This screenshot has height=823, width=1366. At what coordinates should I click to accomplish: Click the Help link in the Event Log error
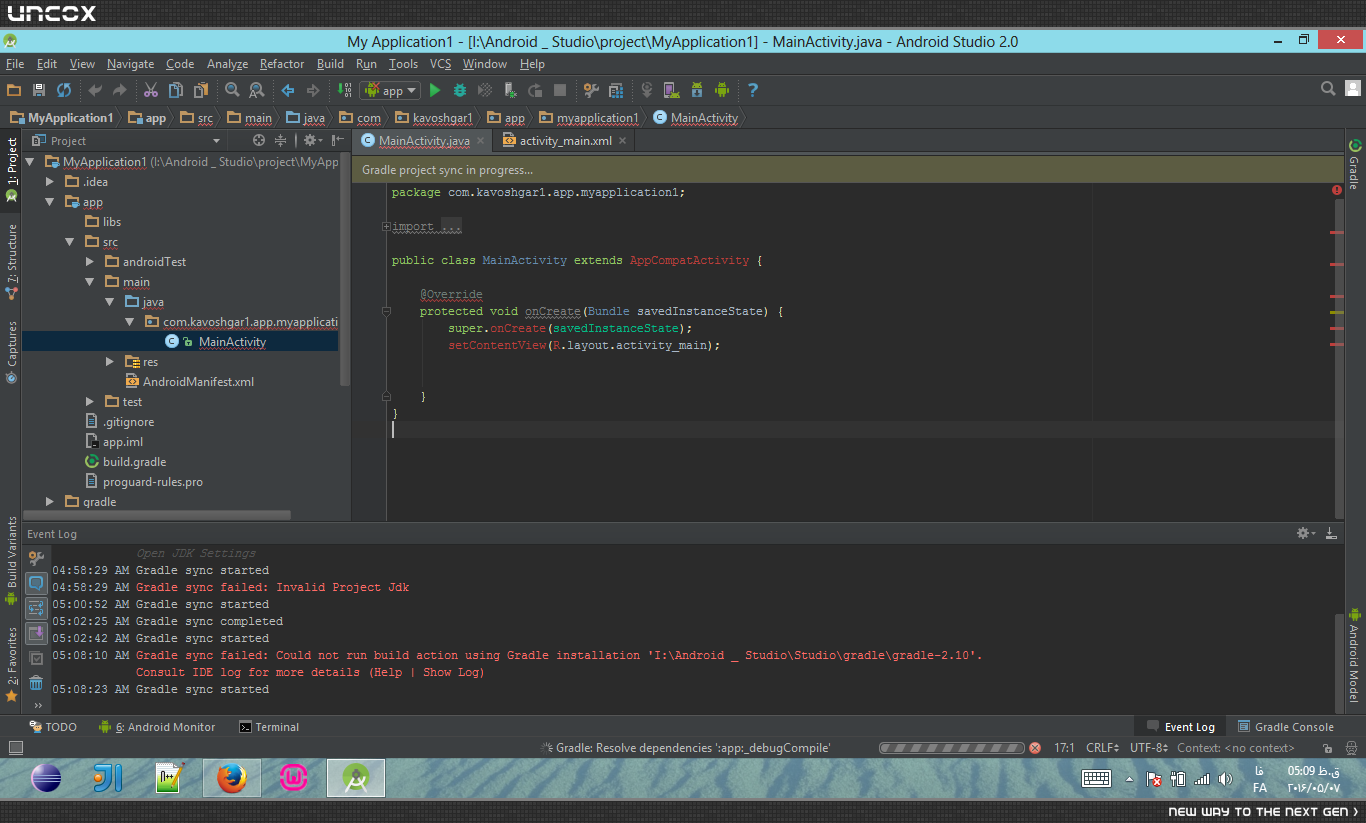(389, 672)
